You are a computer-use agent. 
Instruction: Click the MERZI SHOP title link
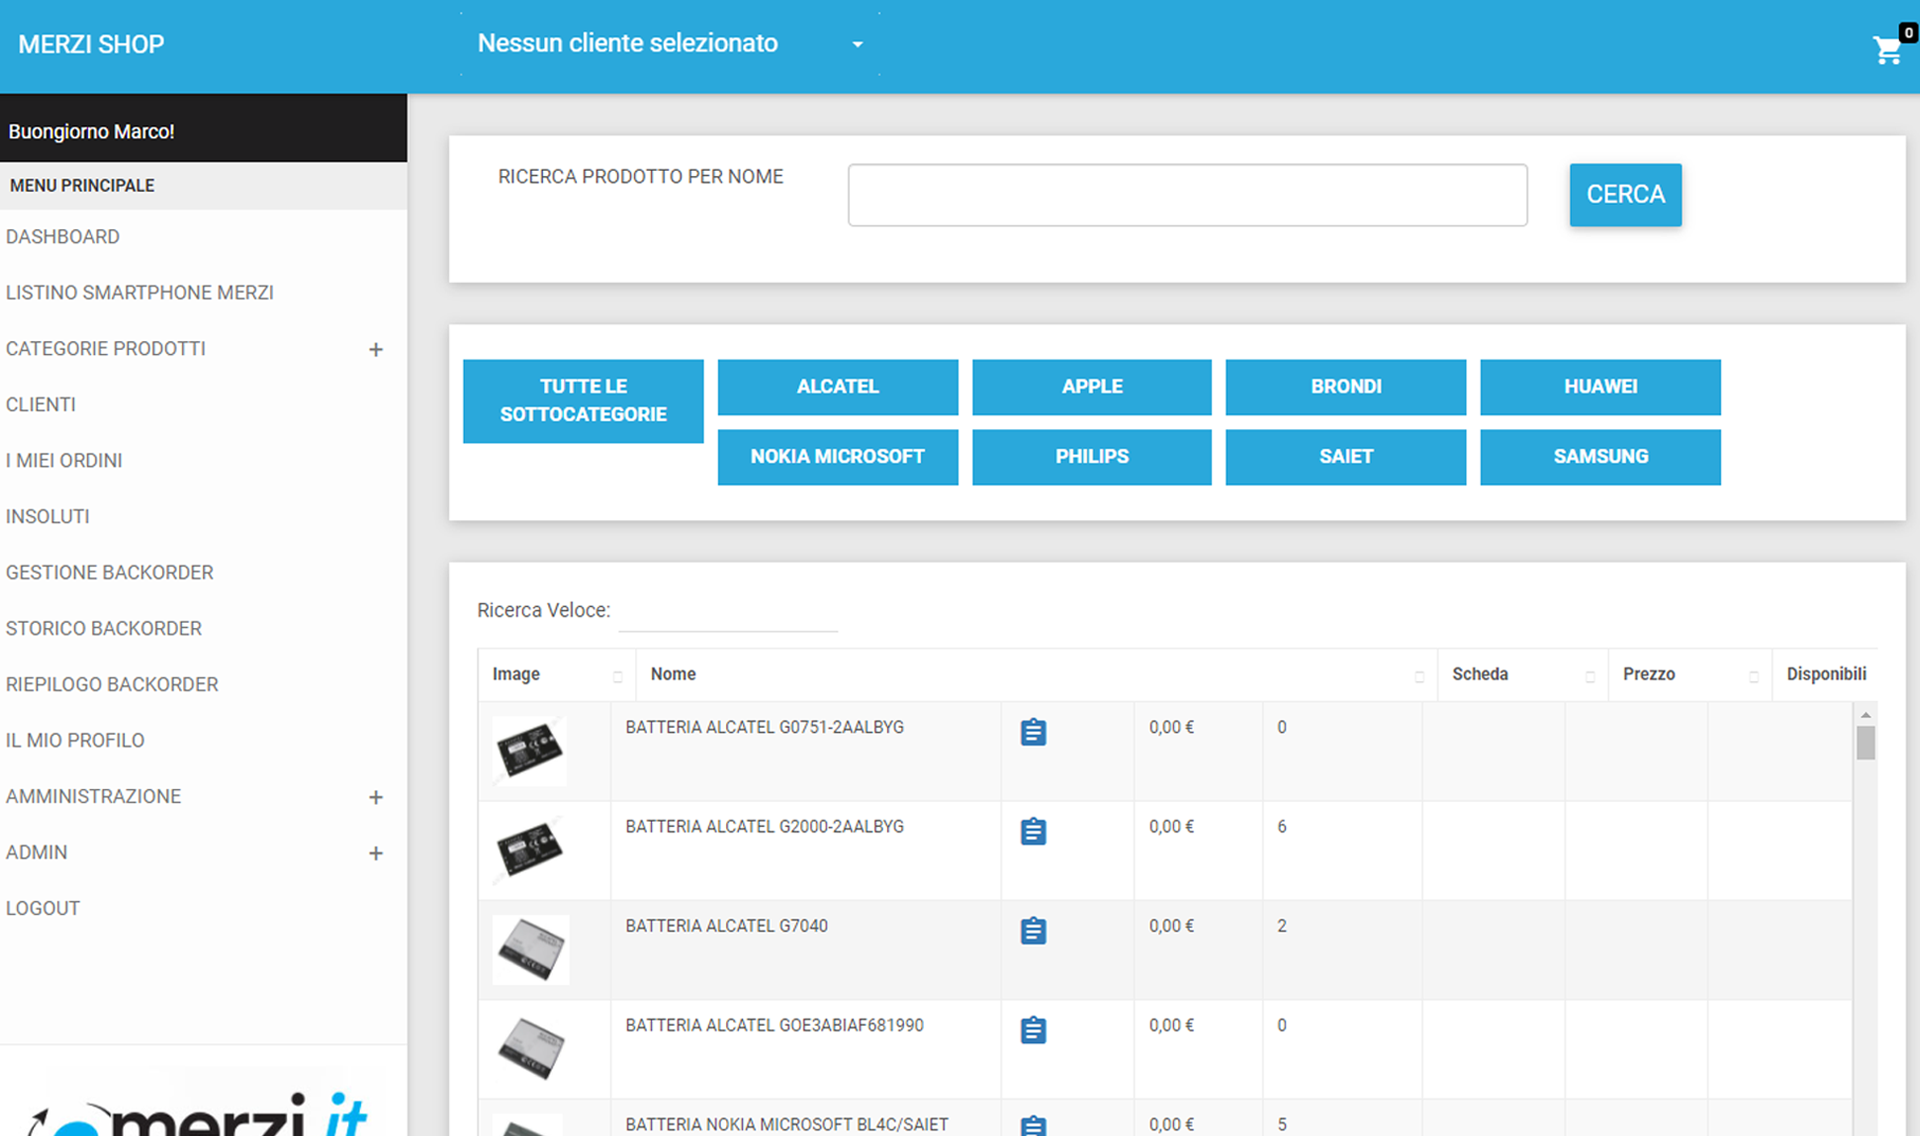[x=91, y=45]
